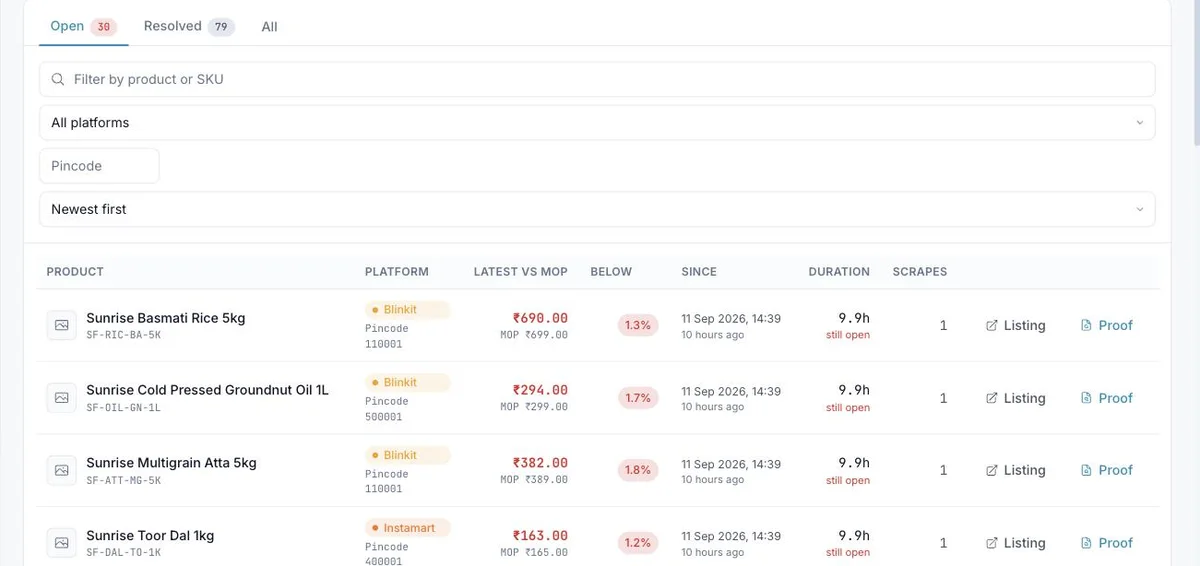Click the Sunrise Basmati Rice 5kg name
The image size is (1200, 566).
coord(165,318)
